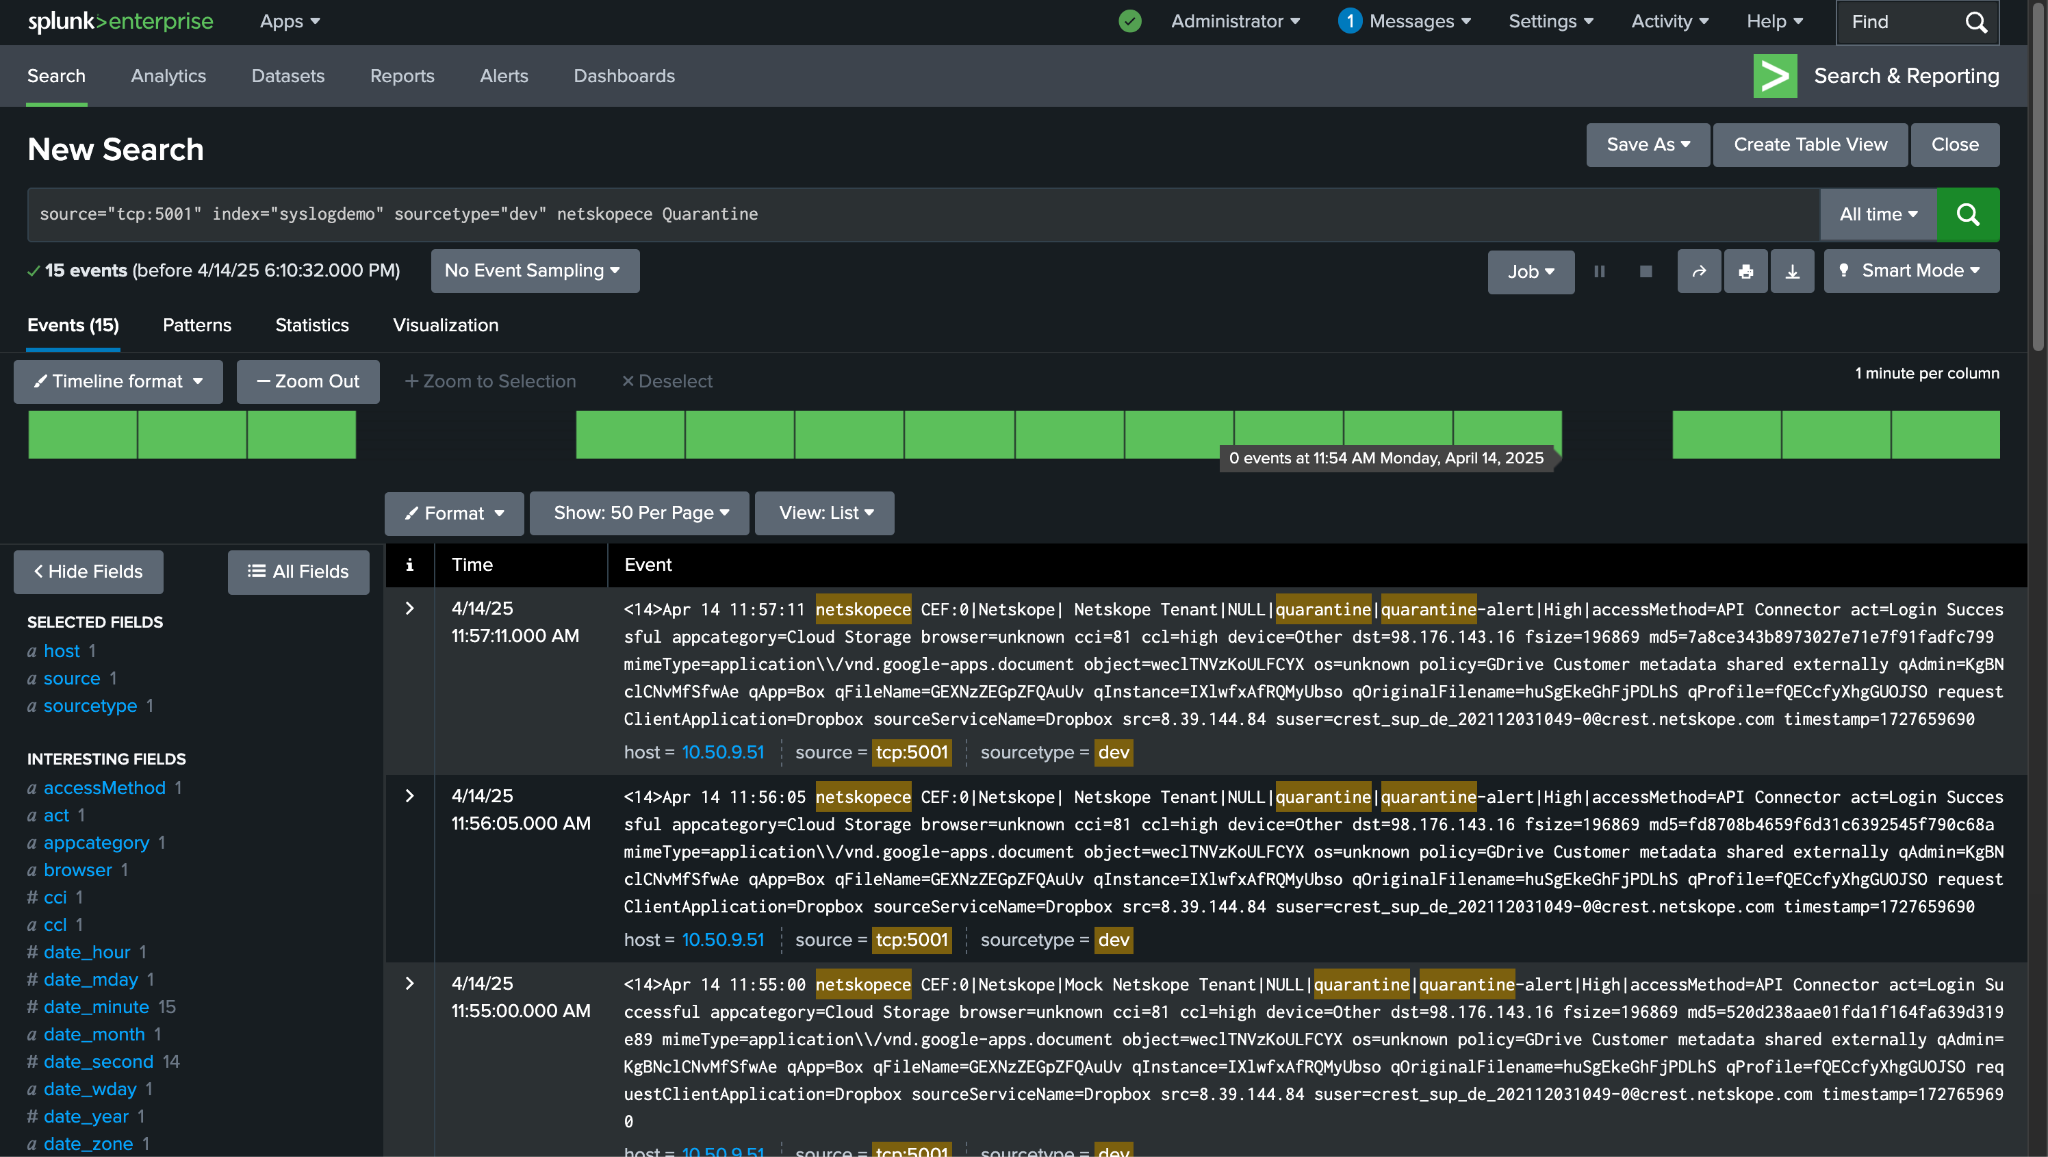Open the Help menu

point(1775,21)
